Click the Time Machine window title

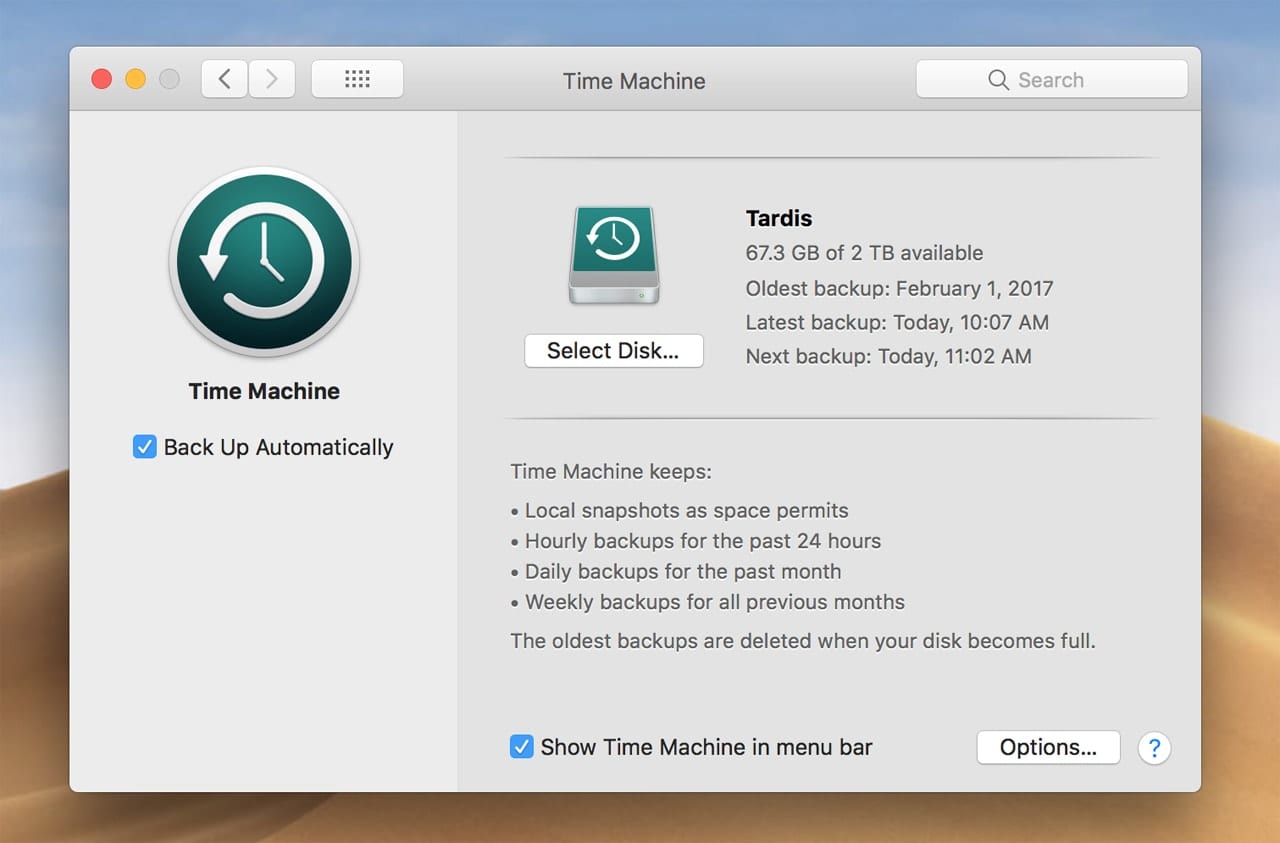(634, 81)
